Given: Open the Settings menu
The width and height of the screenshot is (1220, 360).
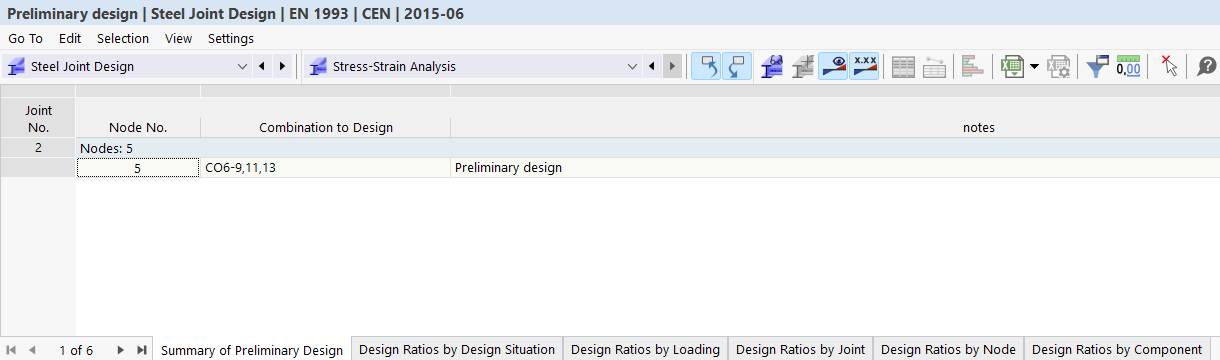Looking at the screenshot, I should (231, 38).
